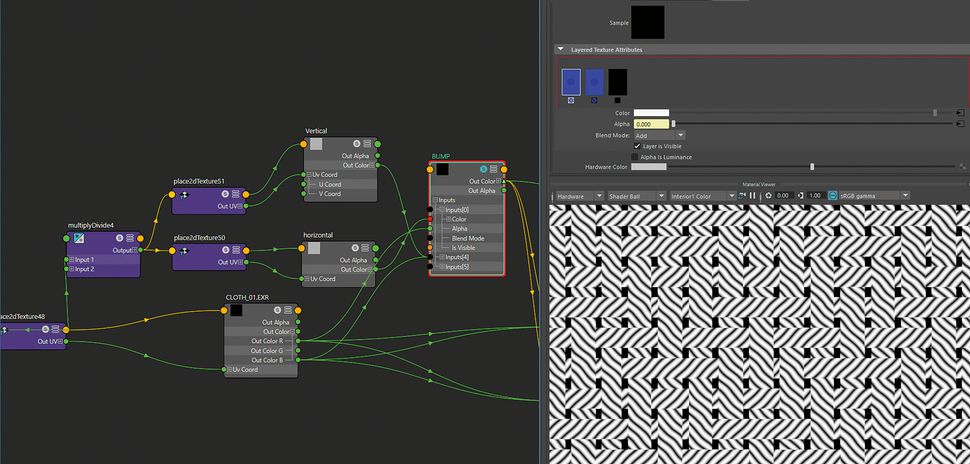970x464 pixels.
Task: Collapse the Layered Texture Attributes section
Action: [561, 49]
